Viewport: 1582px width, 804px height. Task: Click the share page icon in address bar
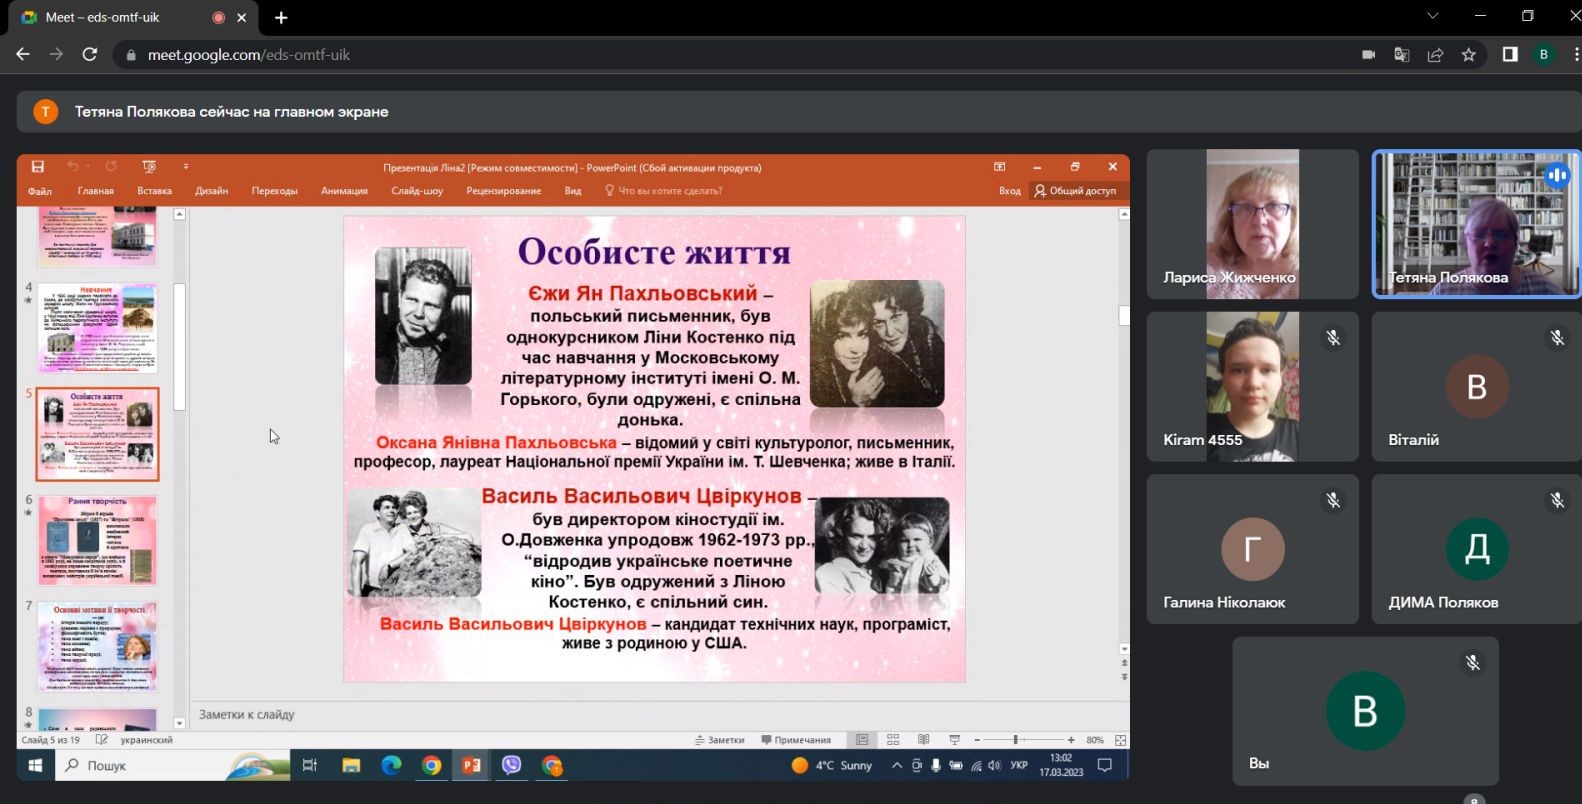tap(1435, 55)
